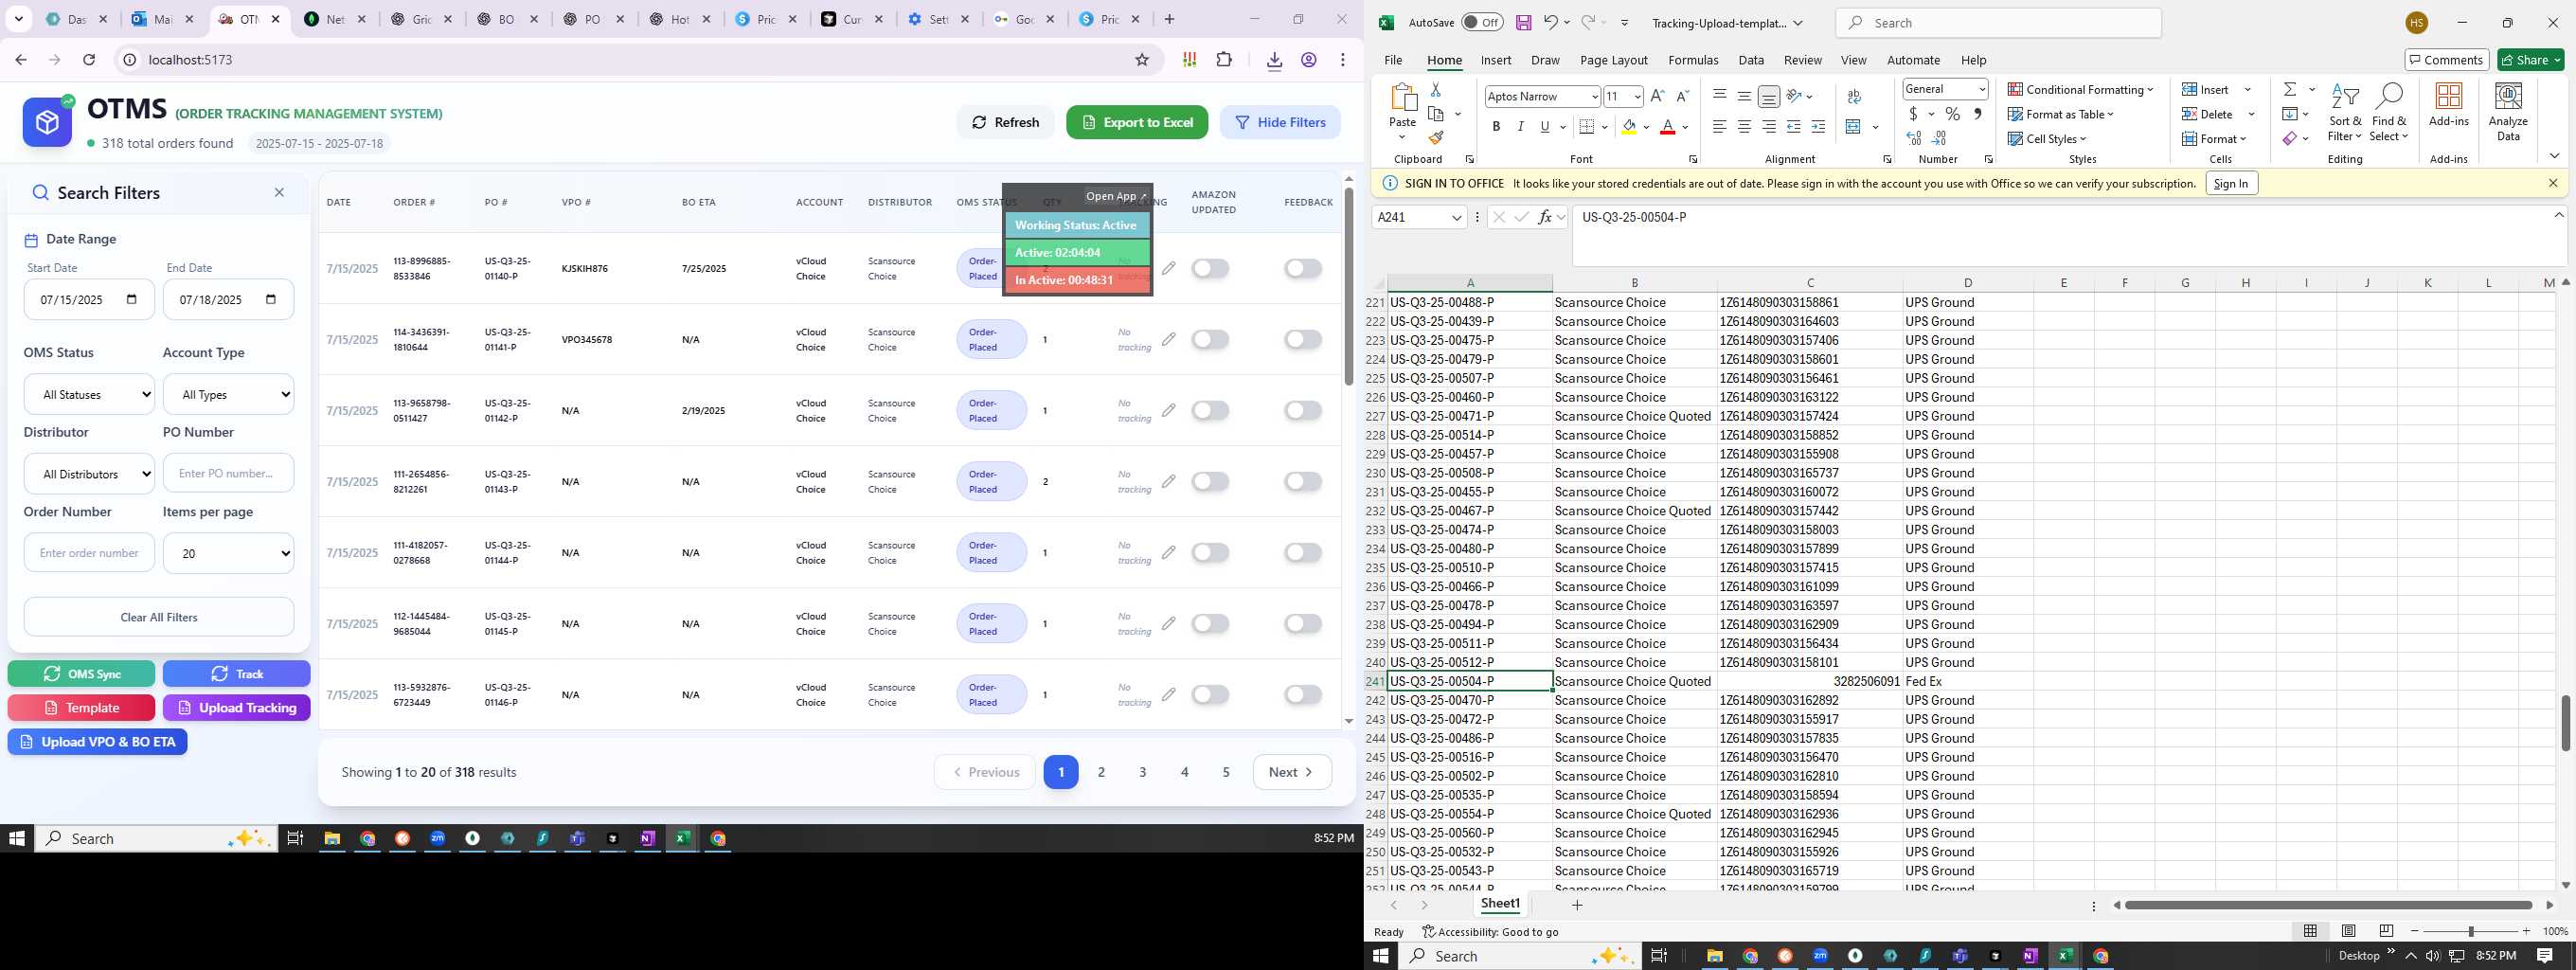Viewport: 2576px width, 970px height.
Task: Toggle Feedback switch for PO US-Q3-25-01144-P
Action: click(1303, 552)
